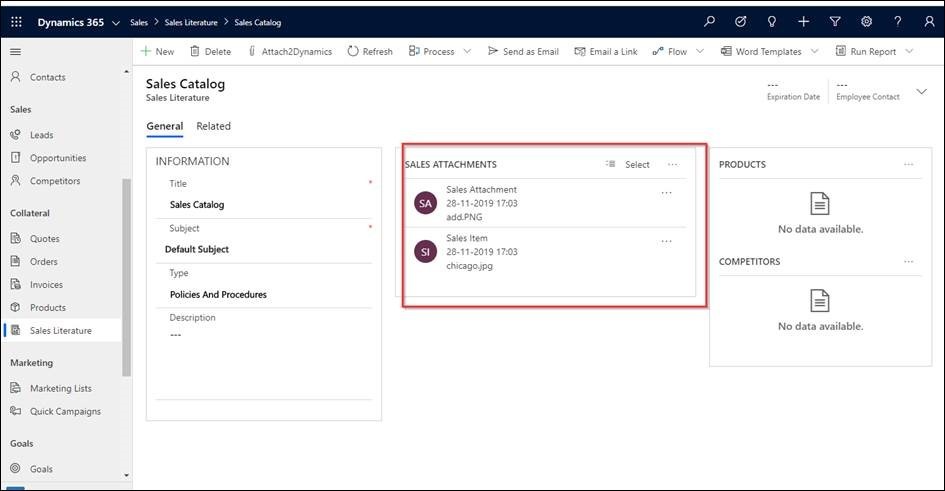Click the SI avatar circle
This screenshot has width=945, height=491.
pos(425,252)
